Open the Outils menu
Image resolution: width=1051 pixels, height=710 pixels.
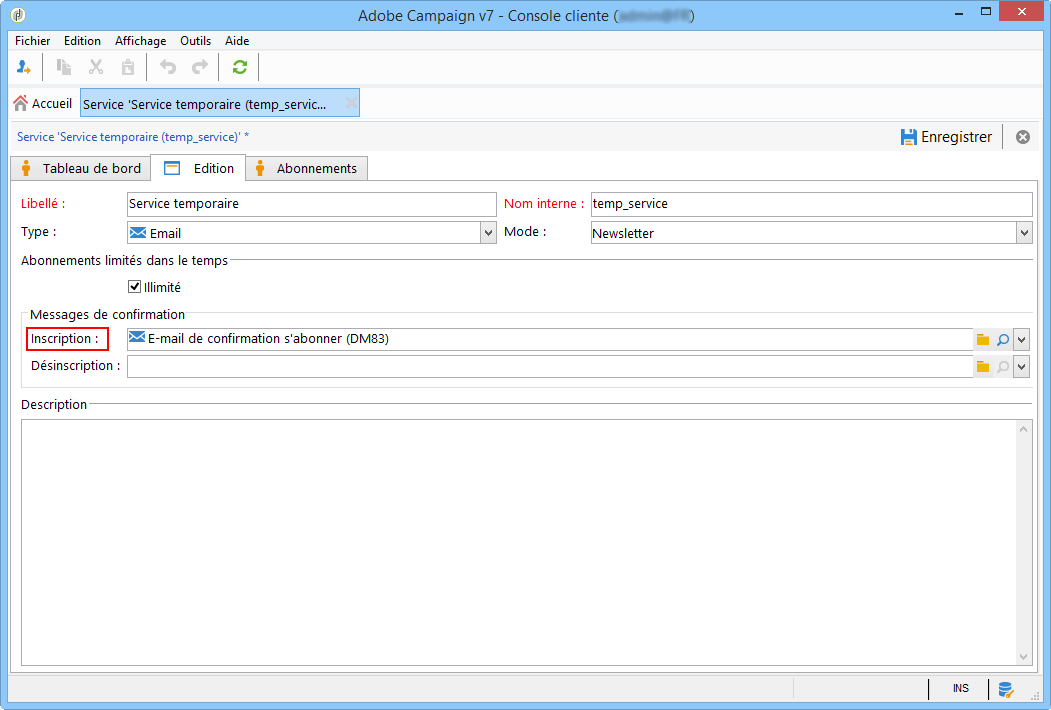click(195, 41)
